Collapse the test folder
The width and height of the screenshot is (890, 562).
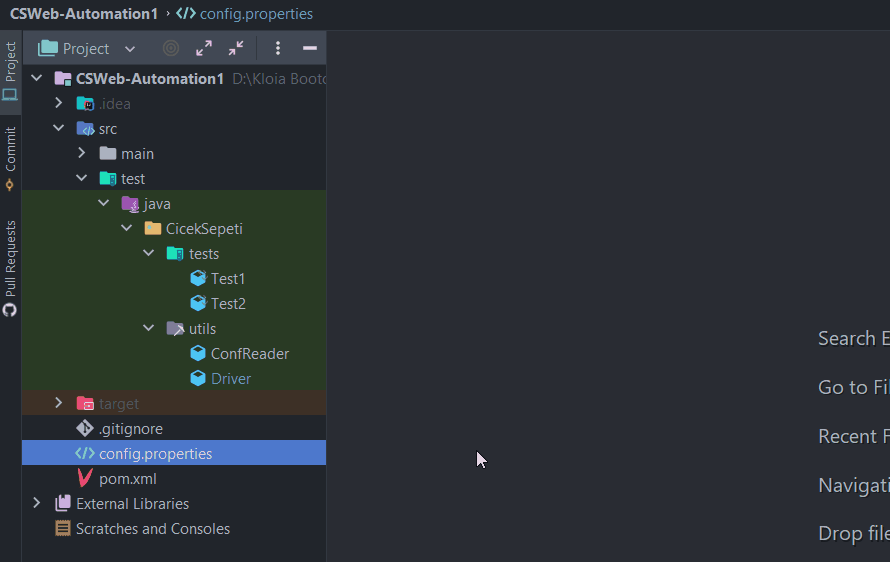pos(82,178)
